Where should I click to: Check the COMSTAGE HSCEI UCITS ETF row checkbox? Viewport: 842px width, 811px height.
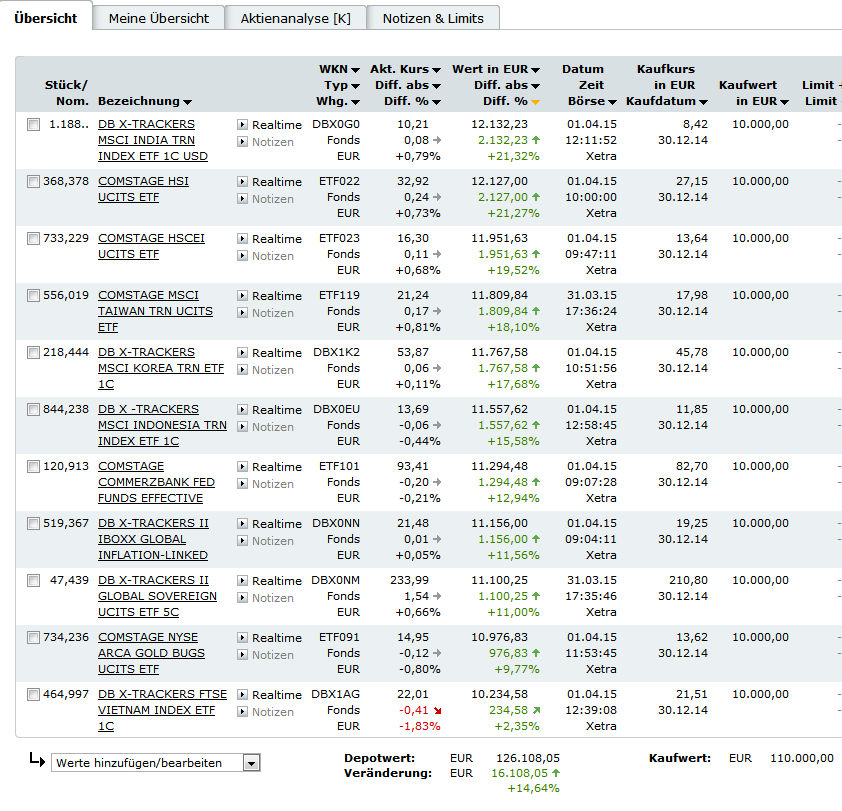click(33, 238)
